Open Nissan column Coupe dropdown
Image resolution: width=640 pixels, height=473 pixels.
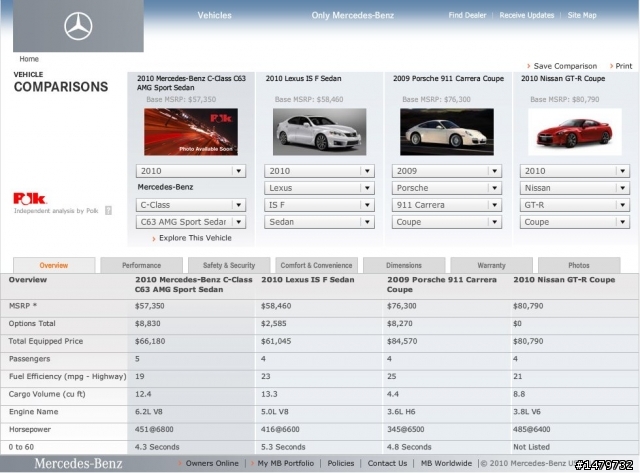coord(575,222)
